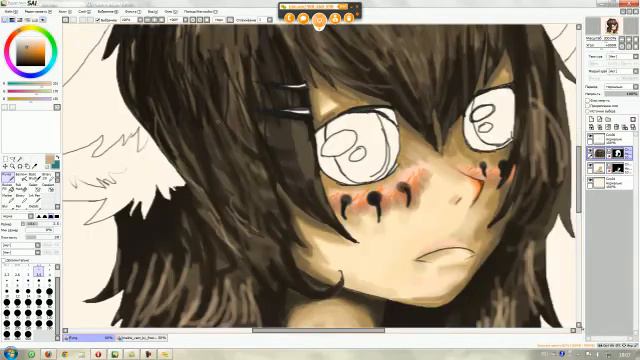Image resolution: width=640 pixels, height=360 pixels.
Task: Open Windows Start menu
Action: click(10, 353)
